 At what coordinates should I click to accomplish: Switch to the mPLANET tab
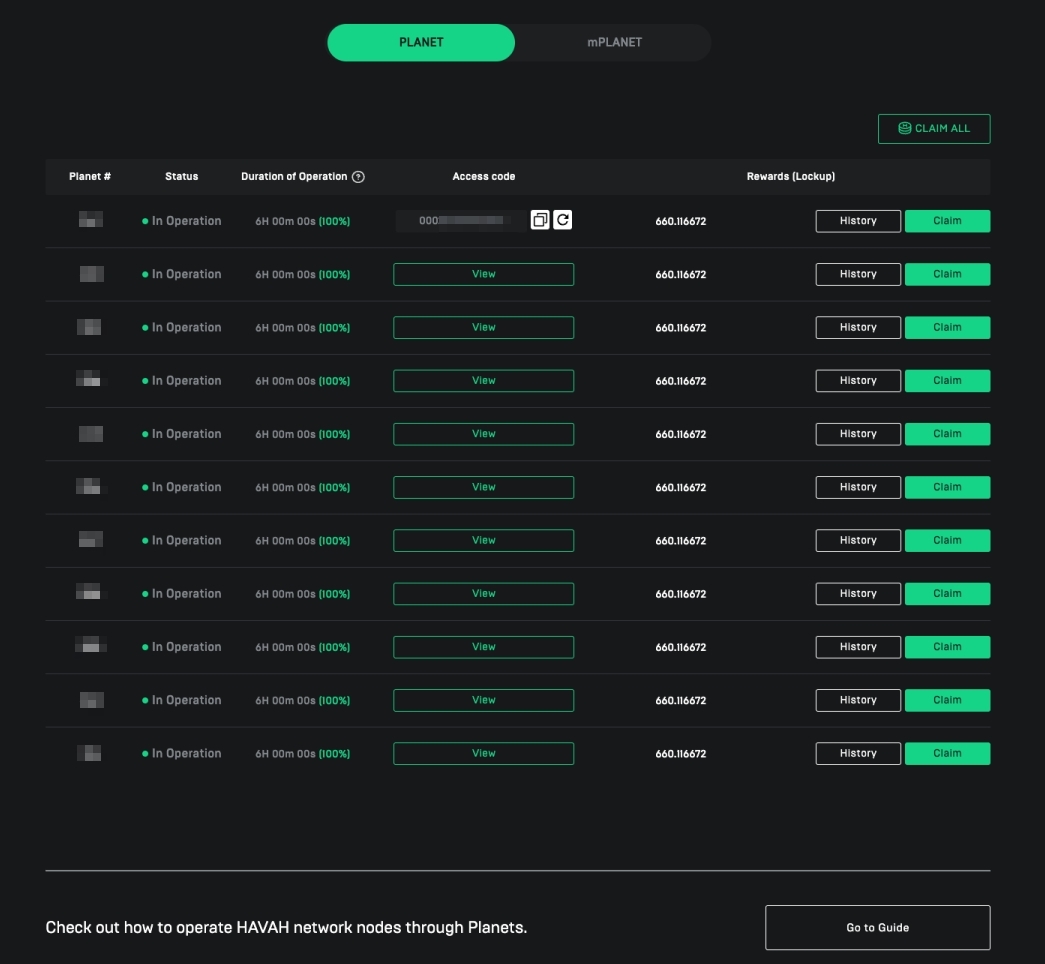coord(614,43)
